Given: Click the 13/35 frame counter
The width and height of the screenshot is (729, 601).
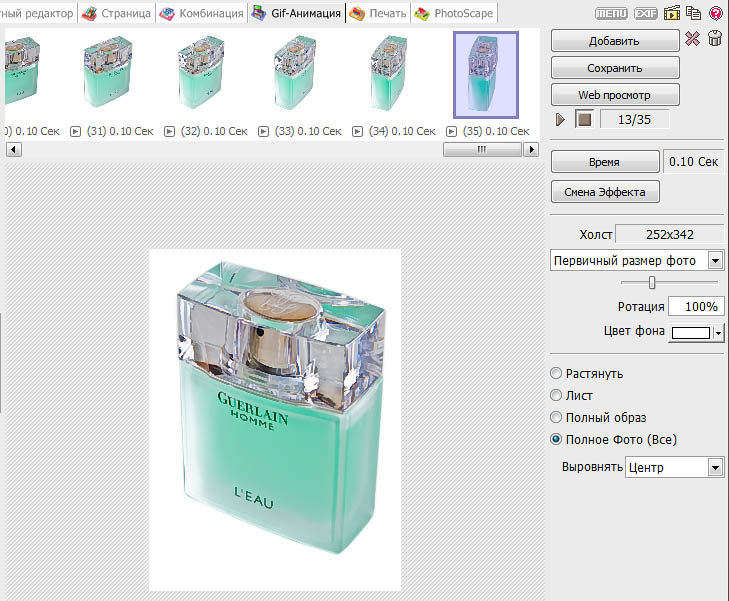Looking at the screenshot, I should [x=635, y=119].
